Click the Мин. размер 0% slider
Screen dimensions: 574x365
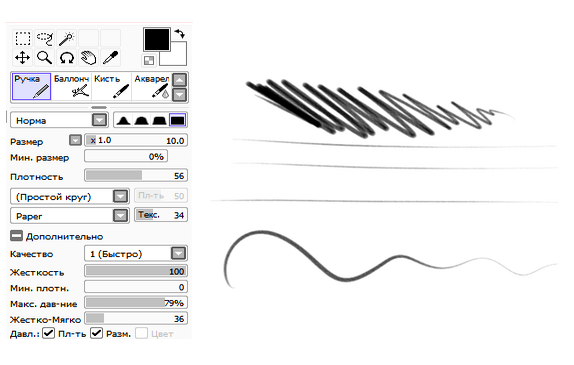pyautogui.click(x=126, y=157)
